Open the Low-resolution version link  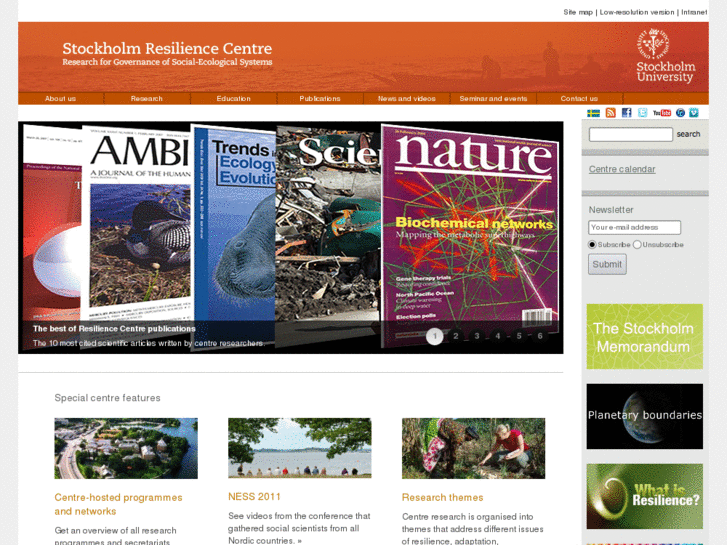click(x=637, y=12)
